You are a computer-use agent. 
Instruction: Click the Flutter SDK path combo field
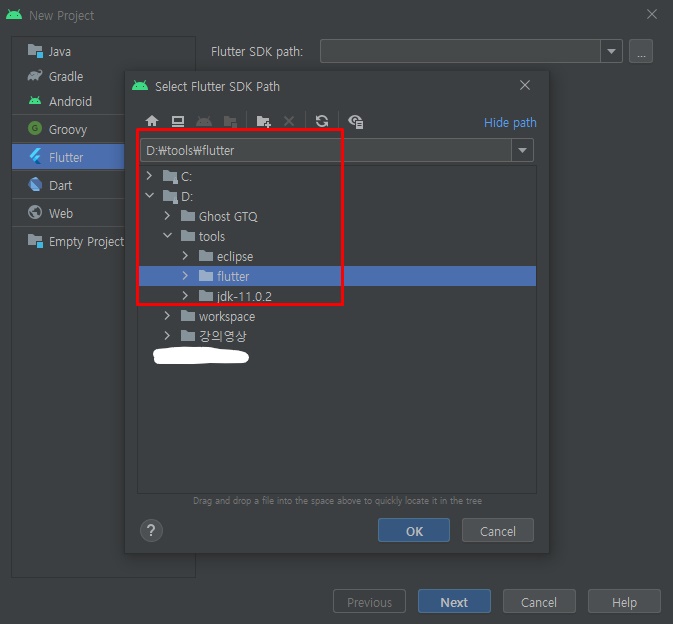(460, 51)
